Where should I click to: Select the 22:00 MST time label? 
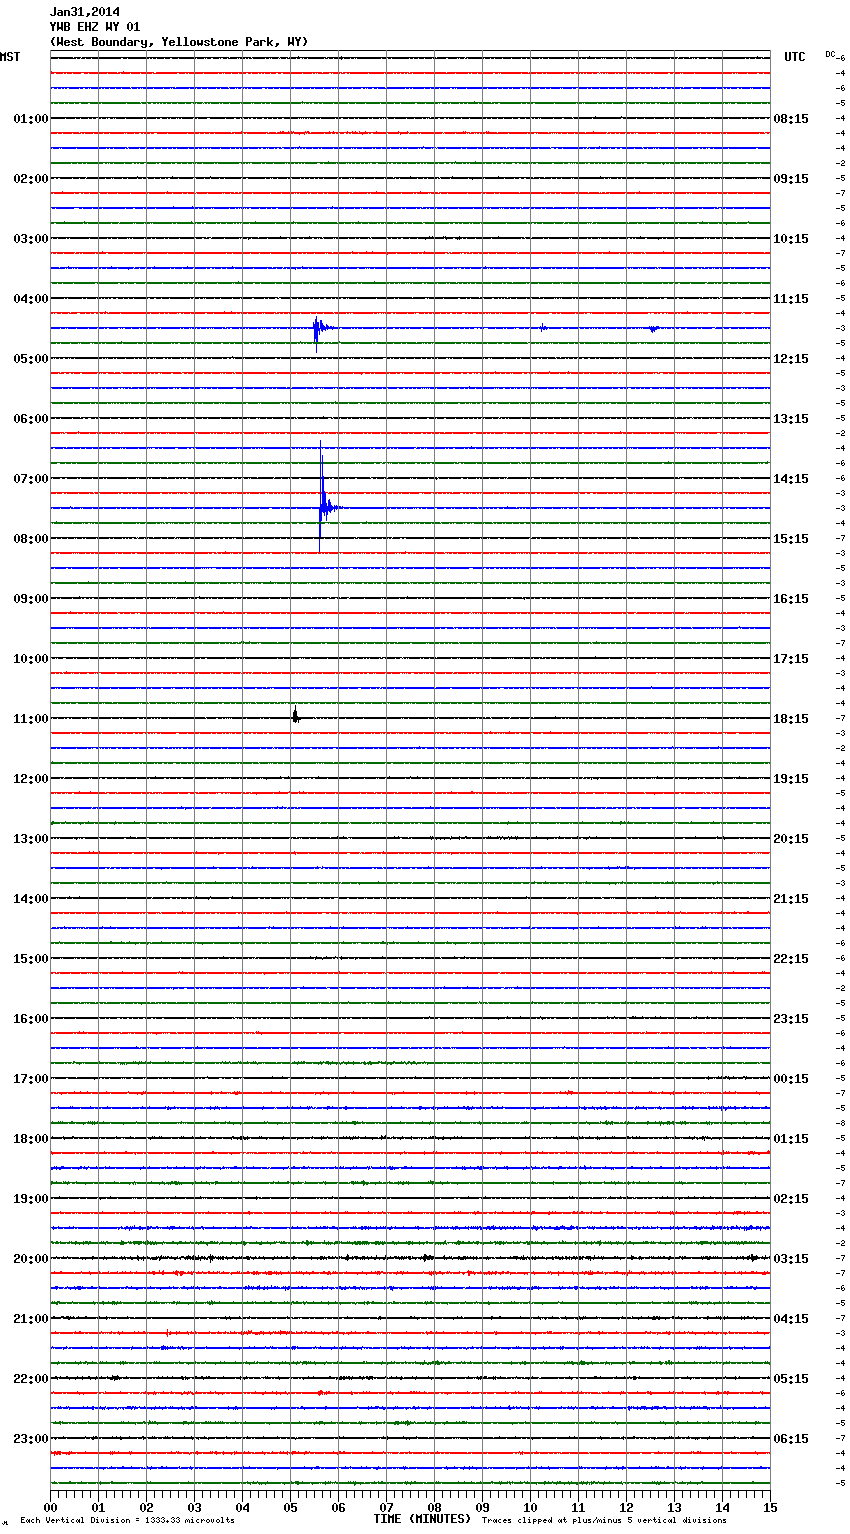point(30,1379)
